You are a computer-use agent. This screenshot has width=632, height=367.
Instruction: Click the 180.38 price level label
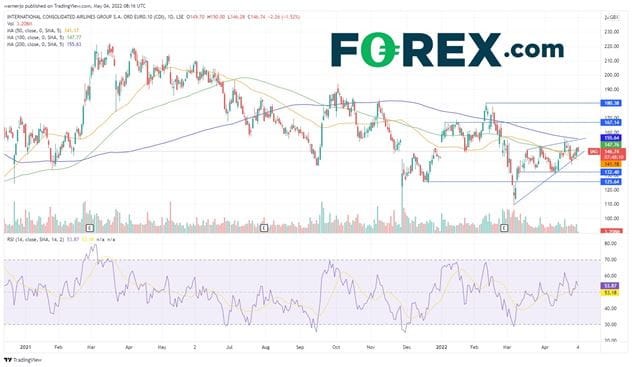tap(610, 103)
